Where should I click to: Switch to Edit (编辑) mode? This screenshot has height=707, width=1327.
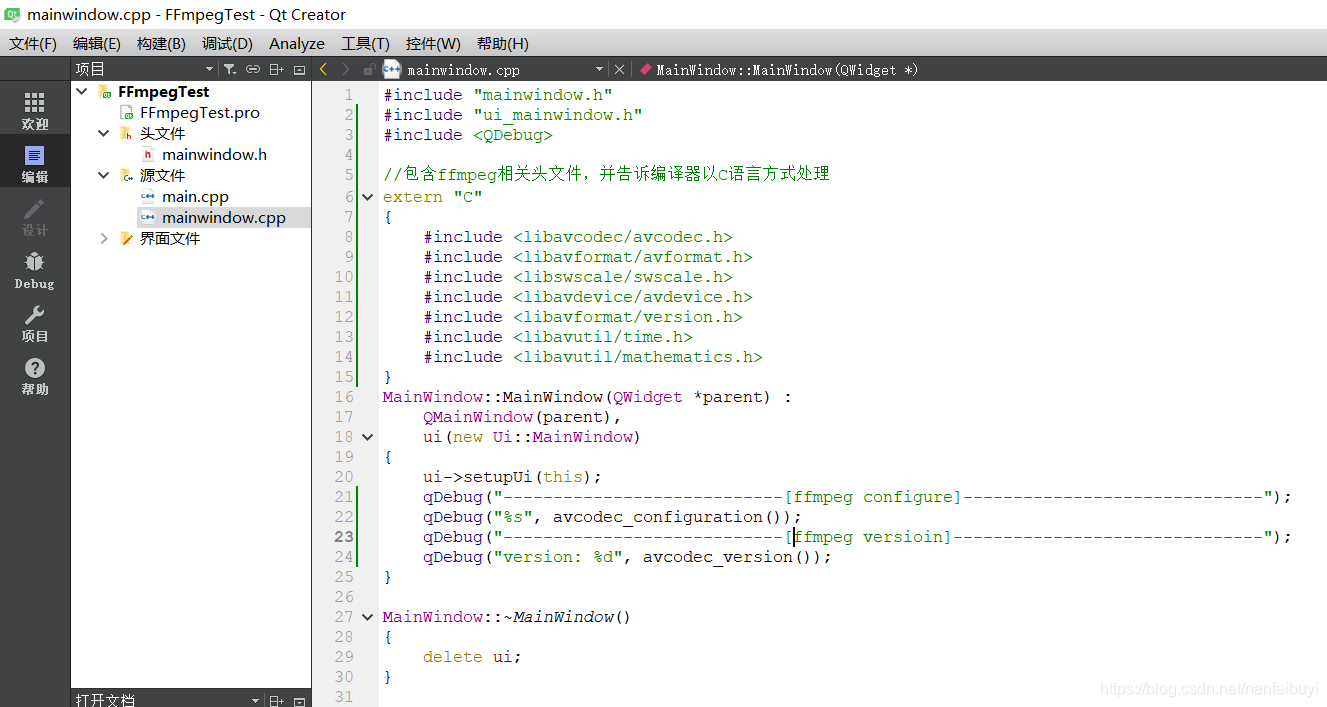click(35, 164)
